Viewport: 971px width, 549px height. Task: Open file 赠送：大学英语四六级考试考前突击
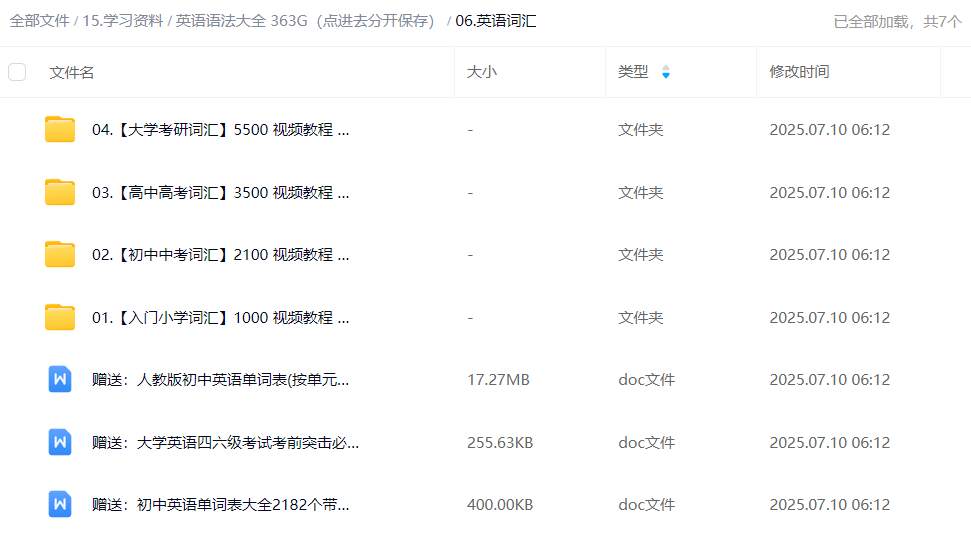[225, 442]
